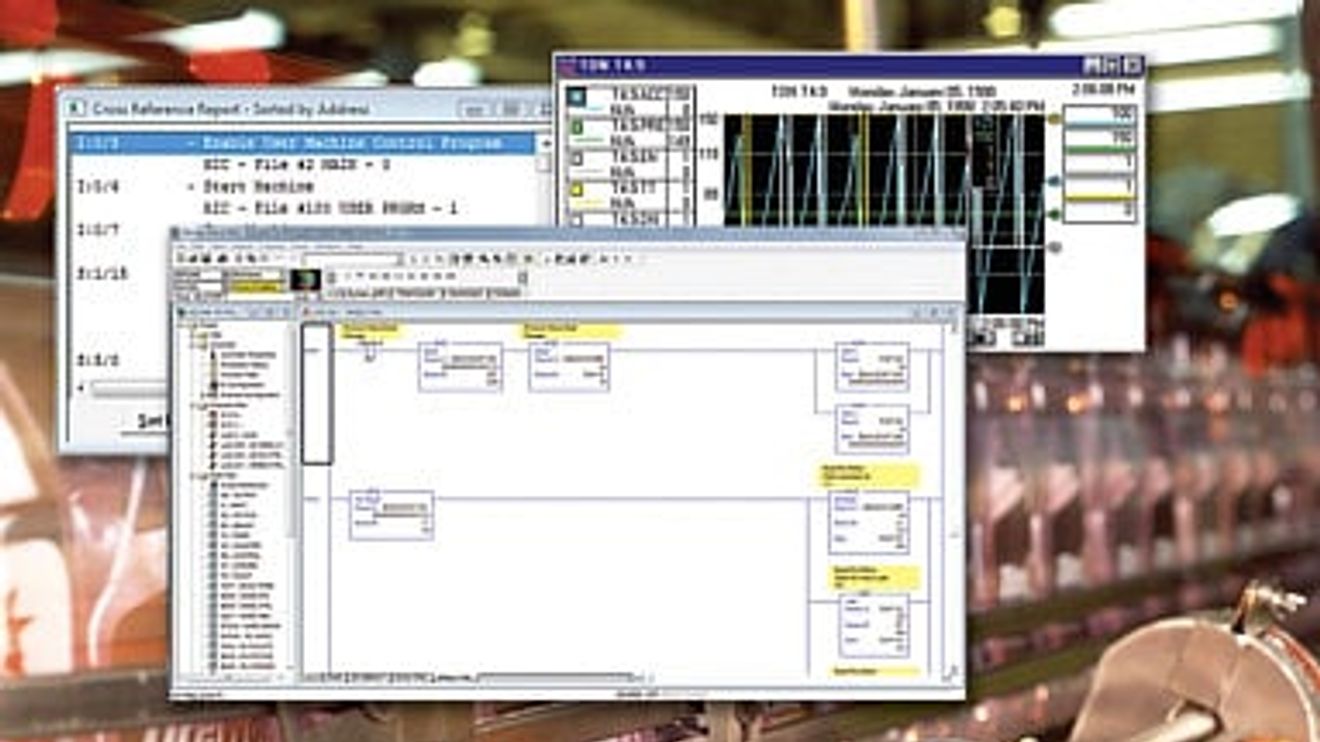Toggle the T4:5/EN pen checkbox in trend window

576,158
